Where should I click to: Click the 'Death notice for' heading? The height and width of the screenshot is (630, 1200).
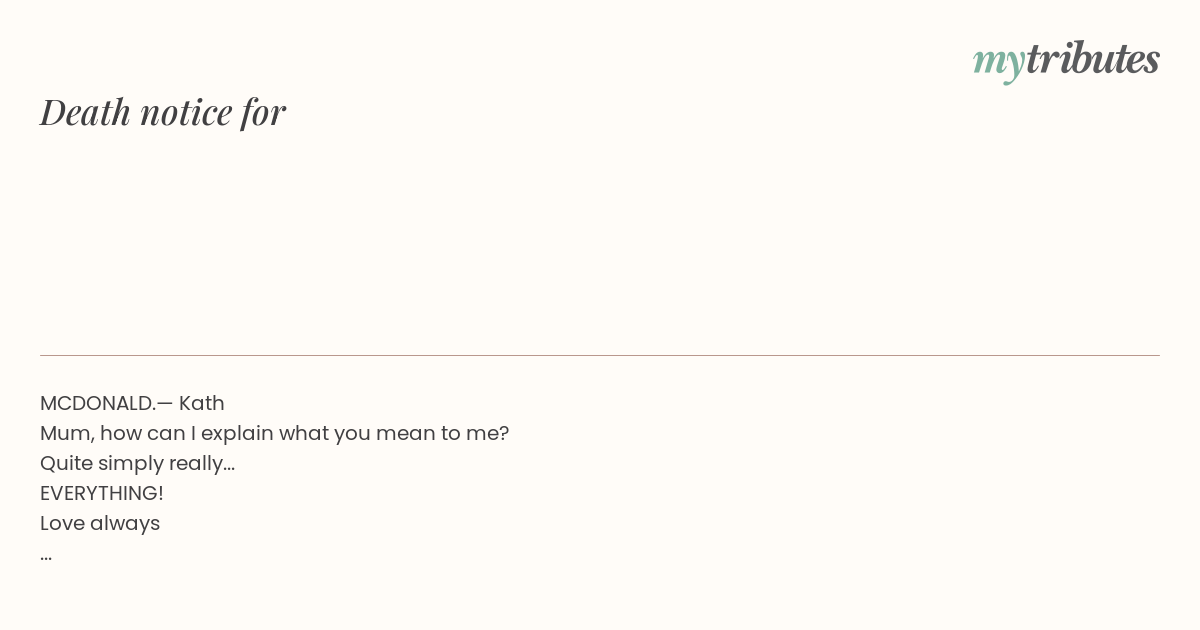click(x=163, y=112)
